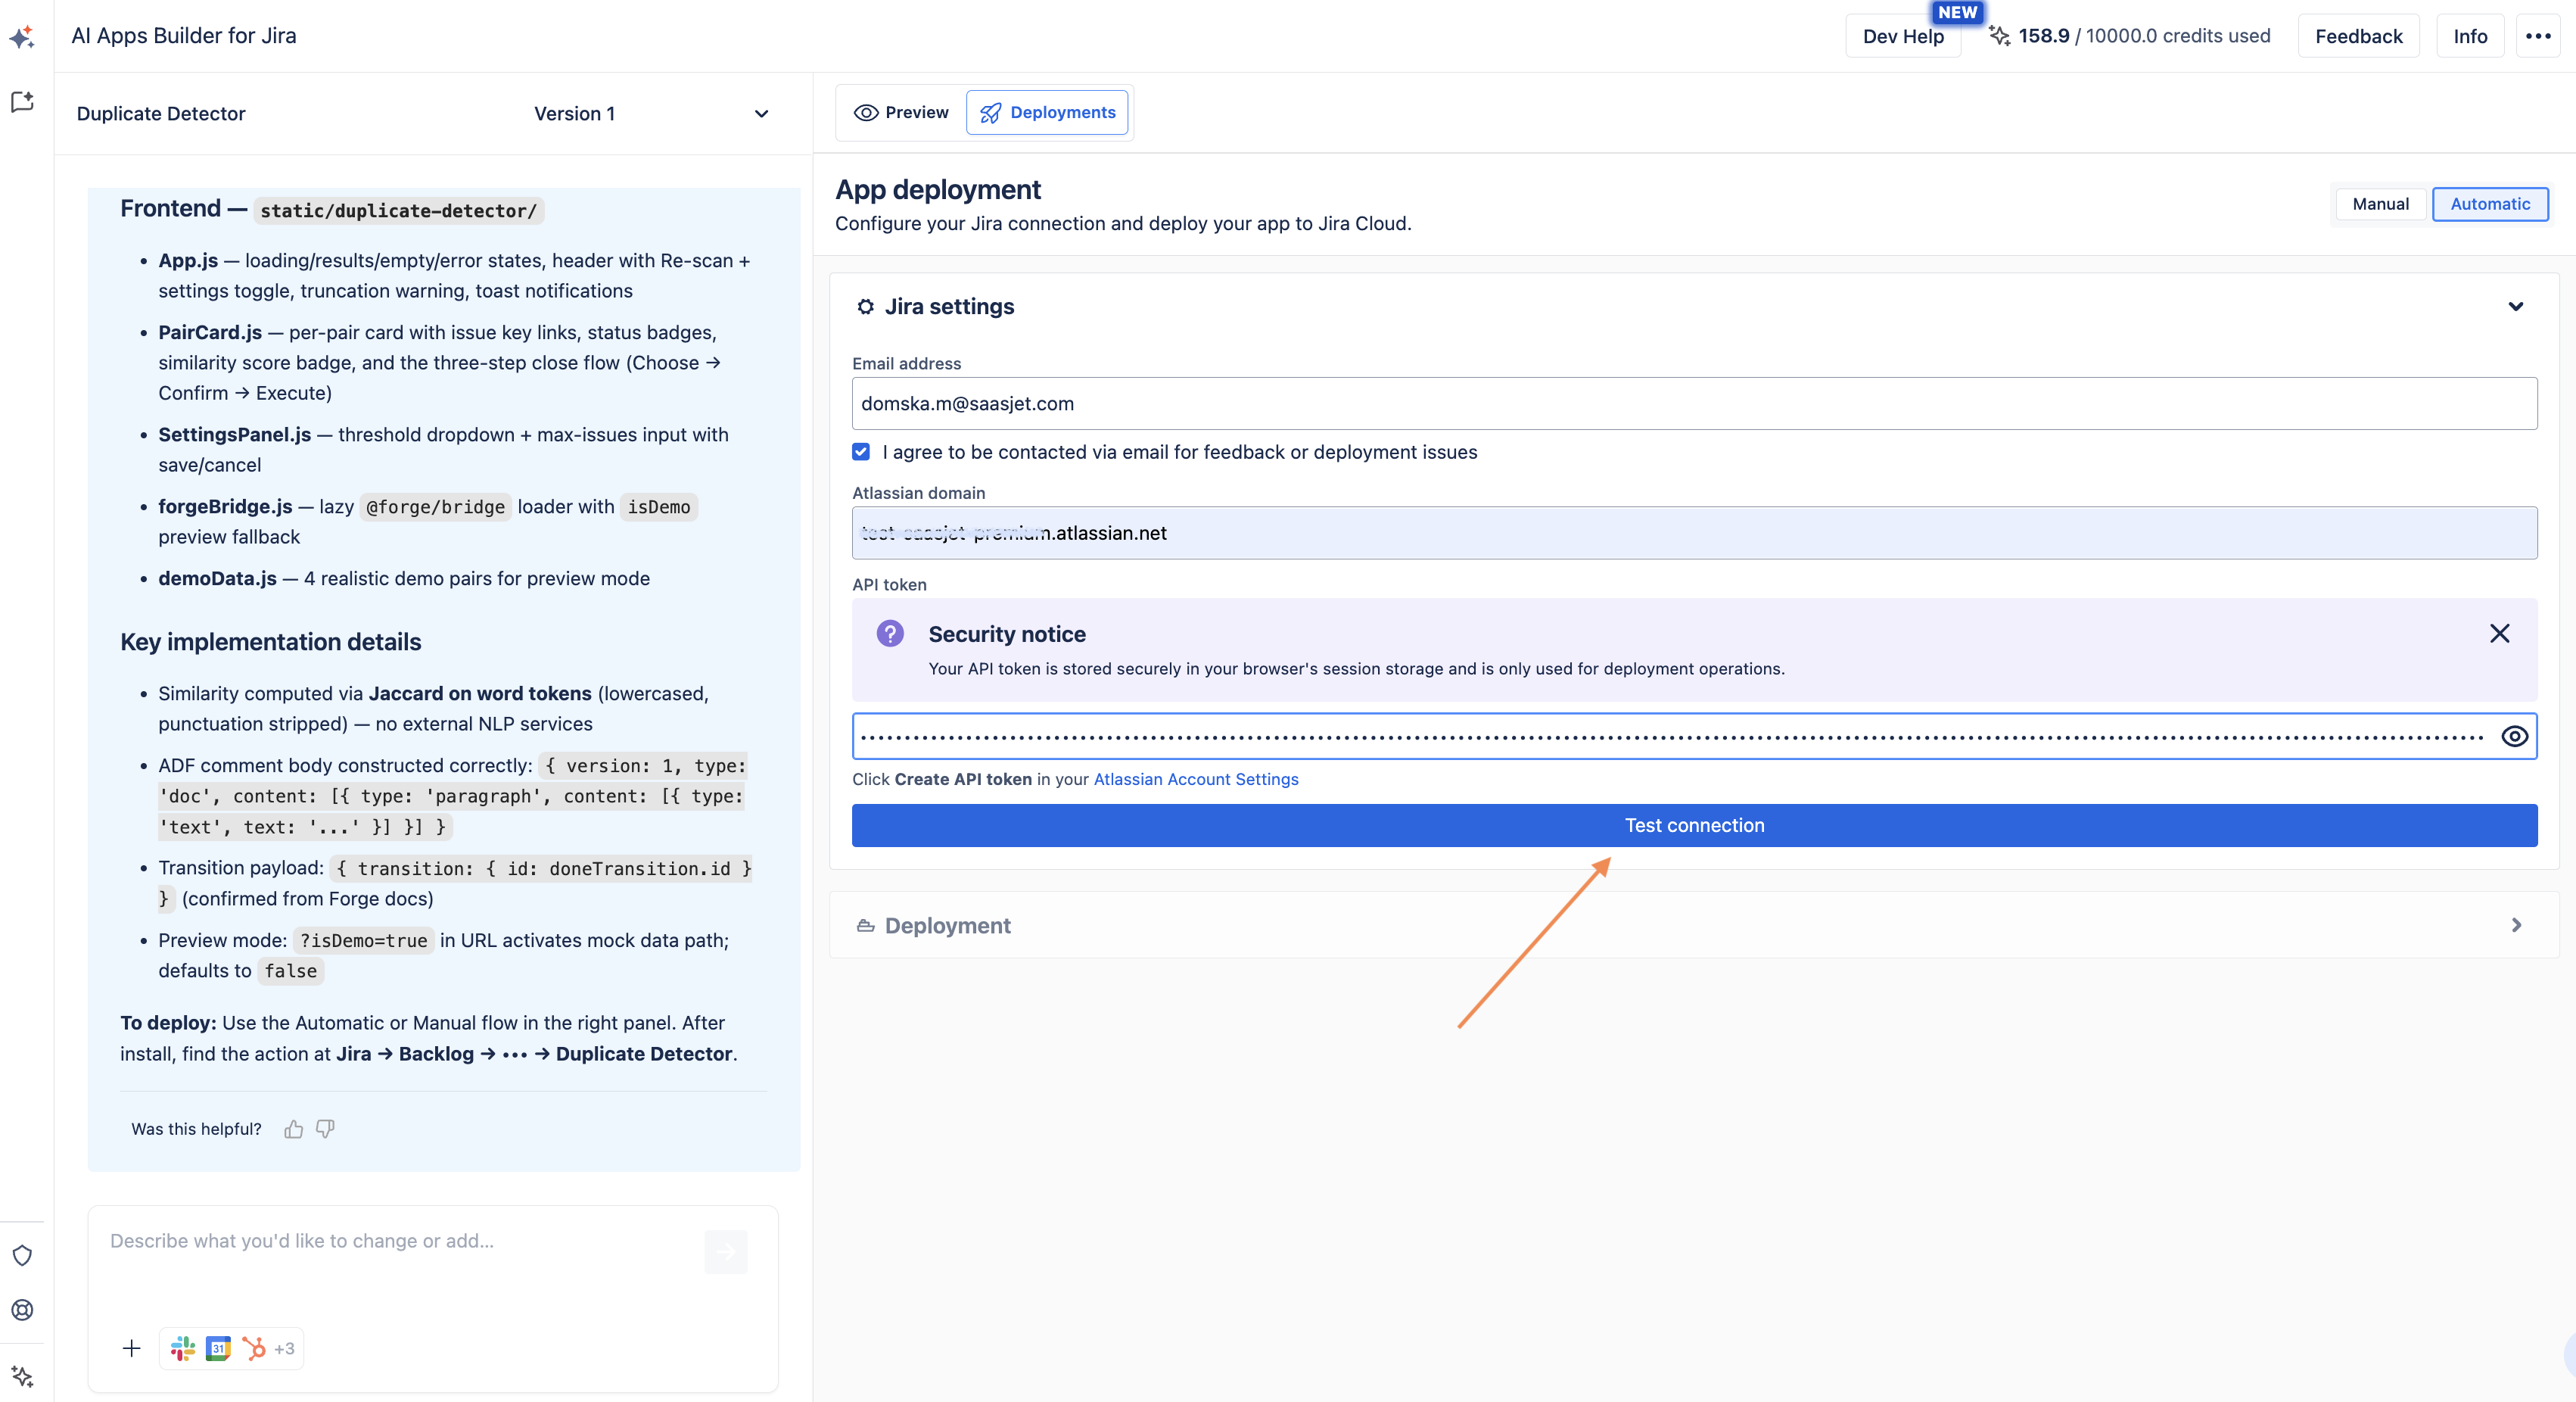This screenshot has width=2576, height=1402.
Task: Click the rocket icon on the Deployments tab
Action: 990,113
